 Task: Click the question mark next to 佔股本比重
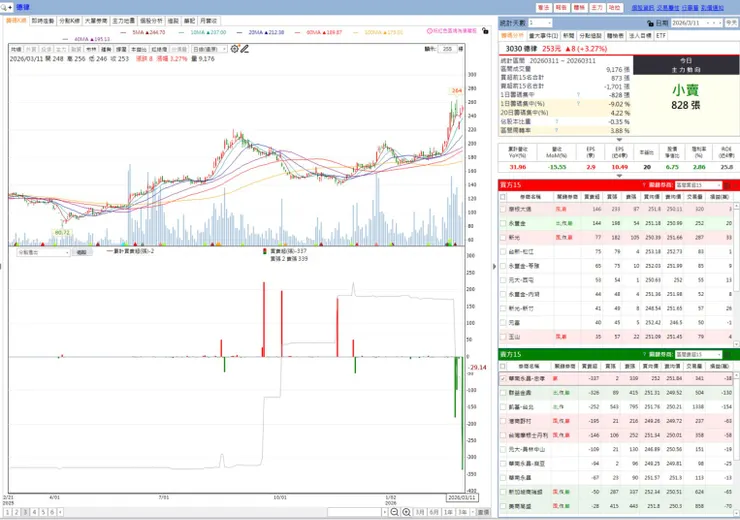click(x=557, y=121)
